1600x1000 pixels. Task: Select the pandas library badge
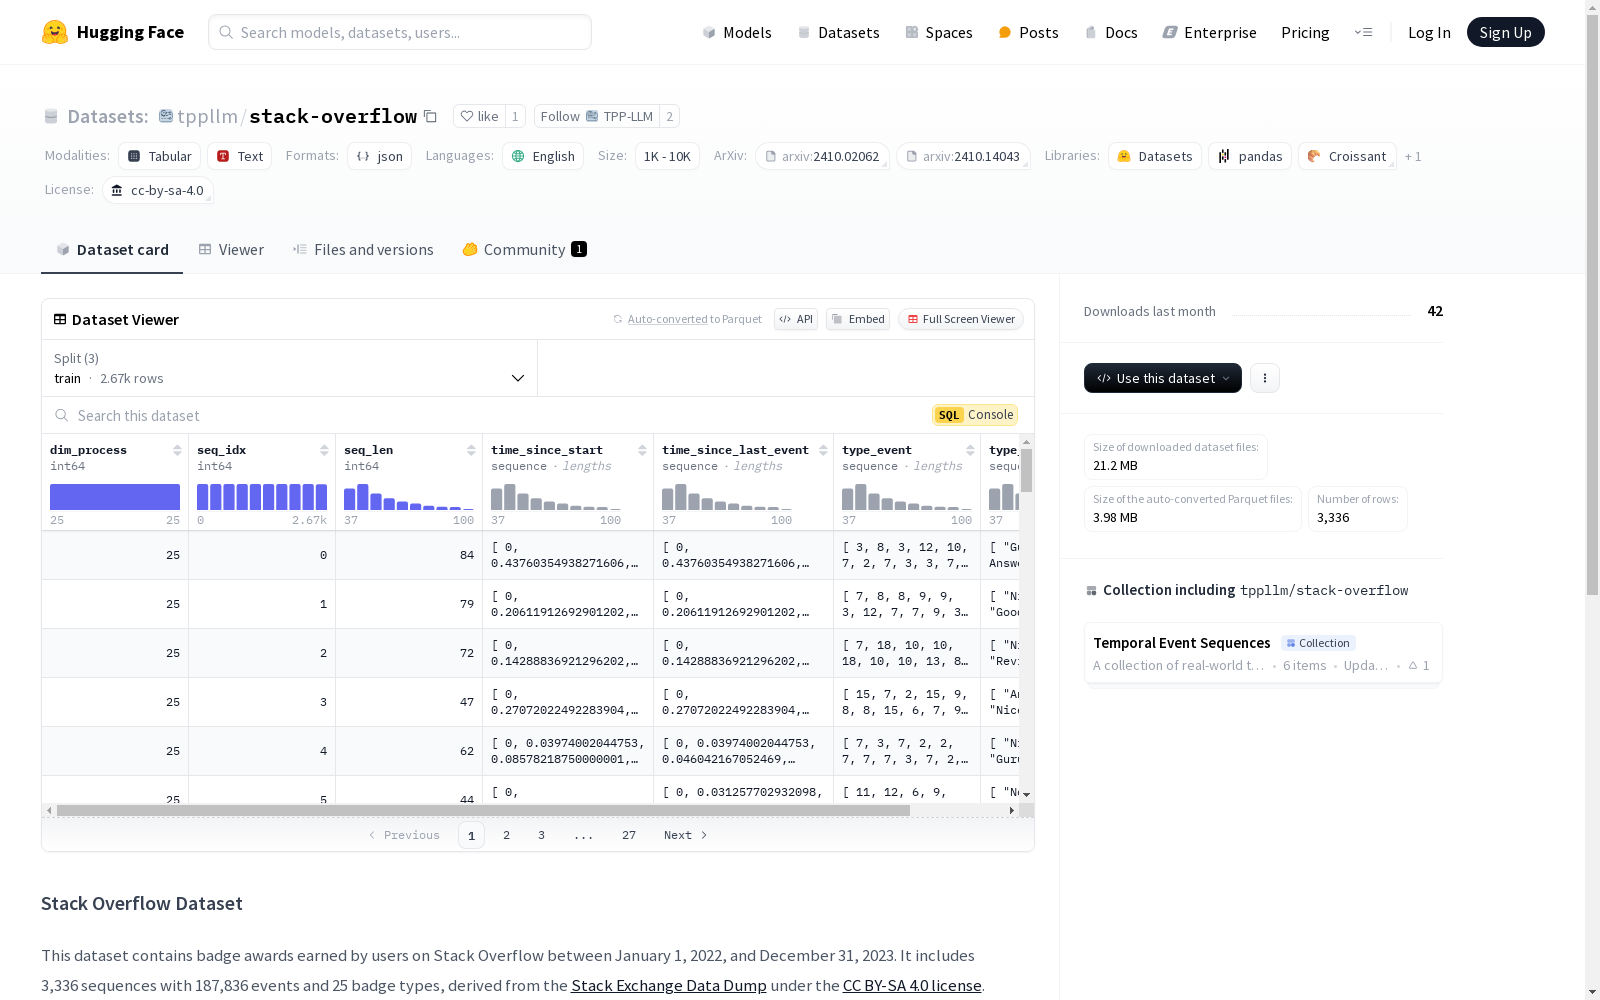(x=1249, y=156)
